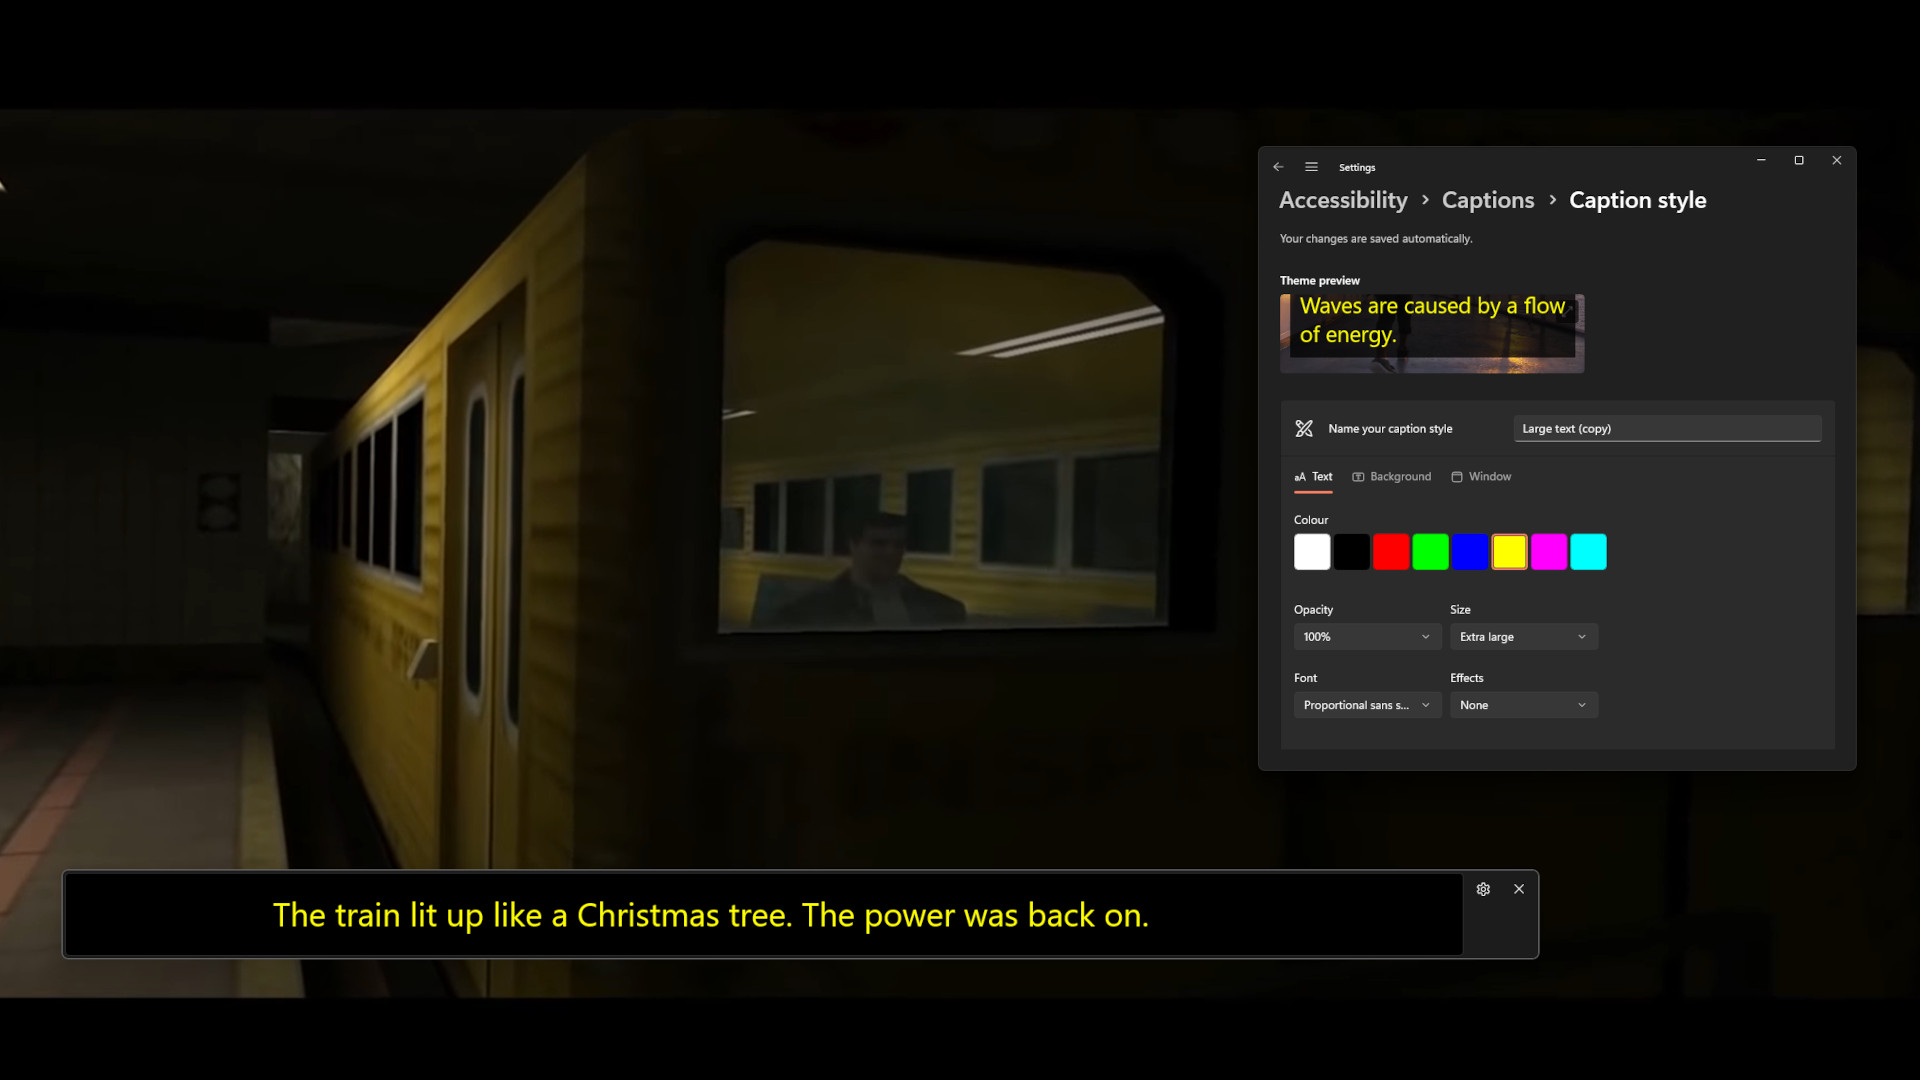Expand the Font dropdown menu
Viewport: 1920px width, 1080px height.
[x=1366, y=704]
